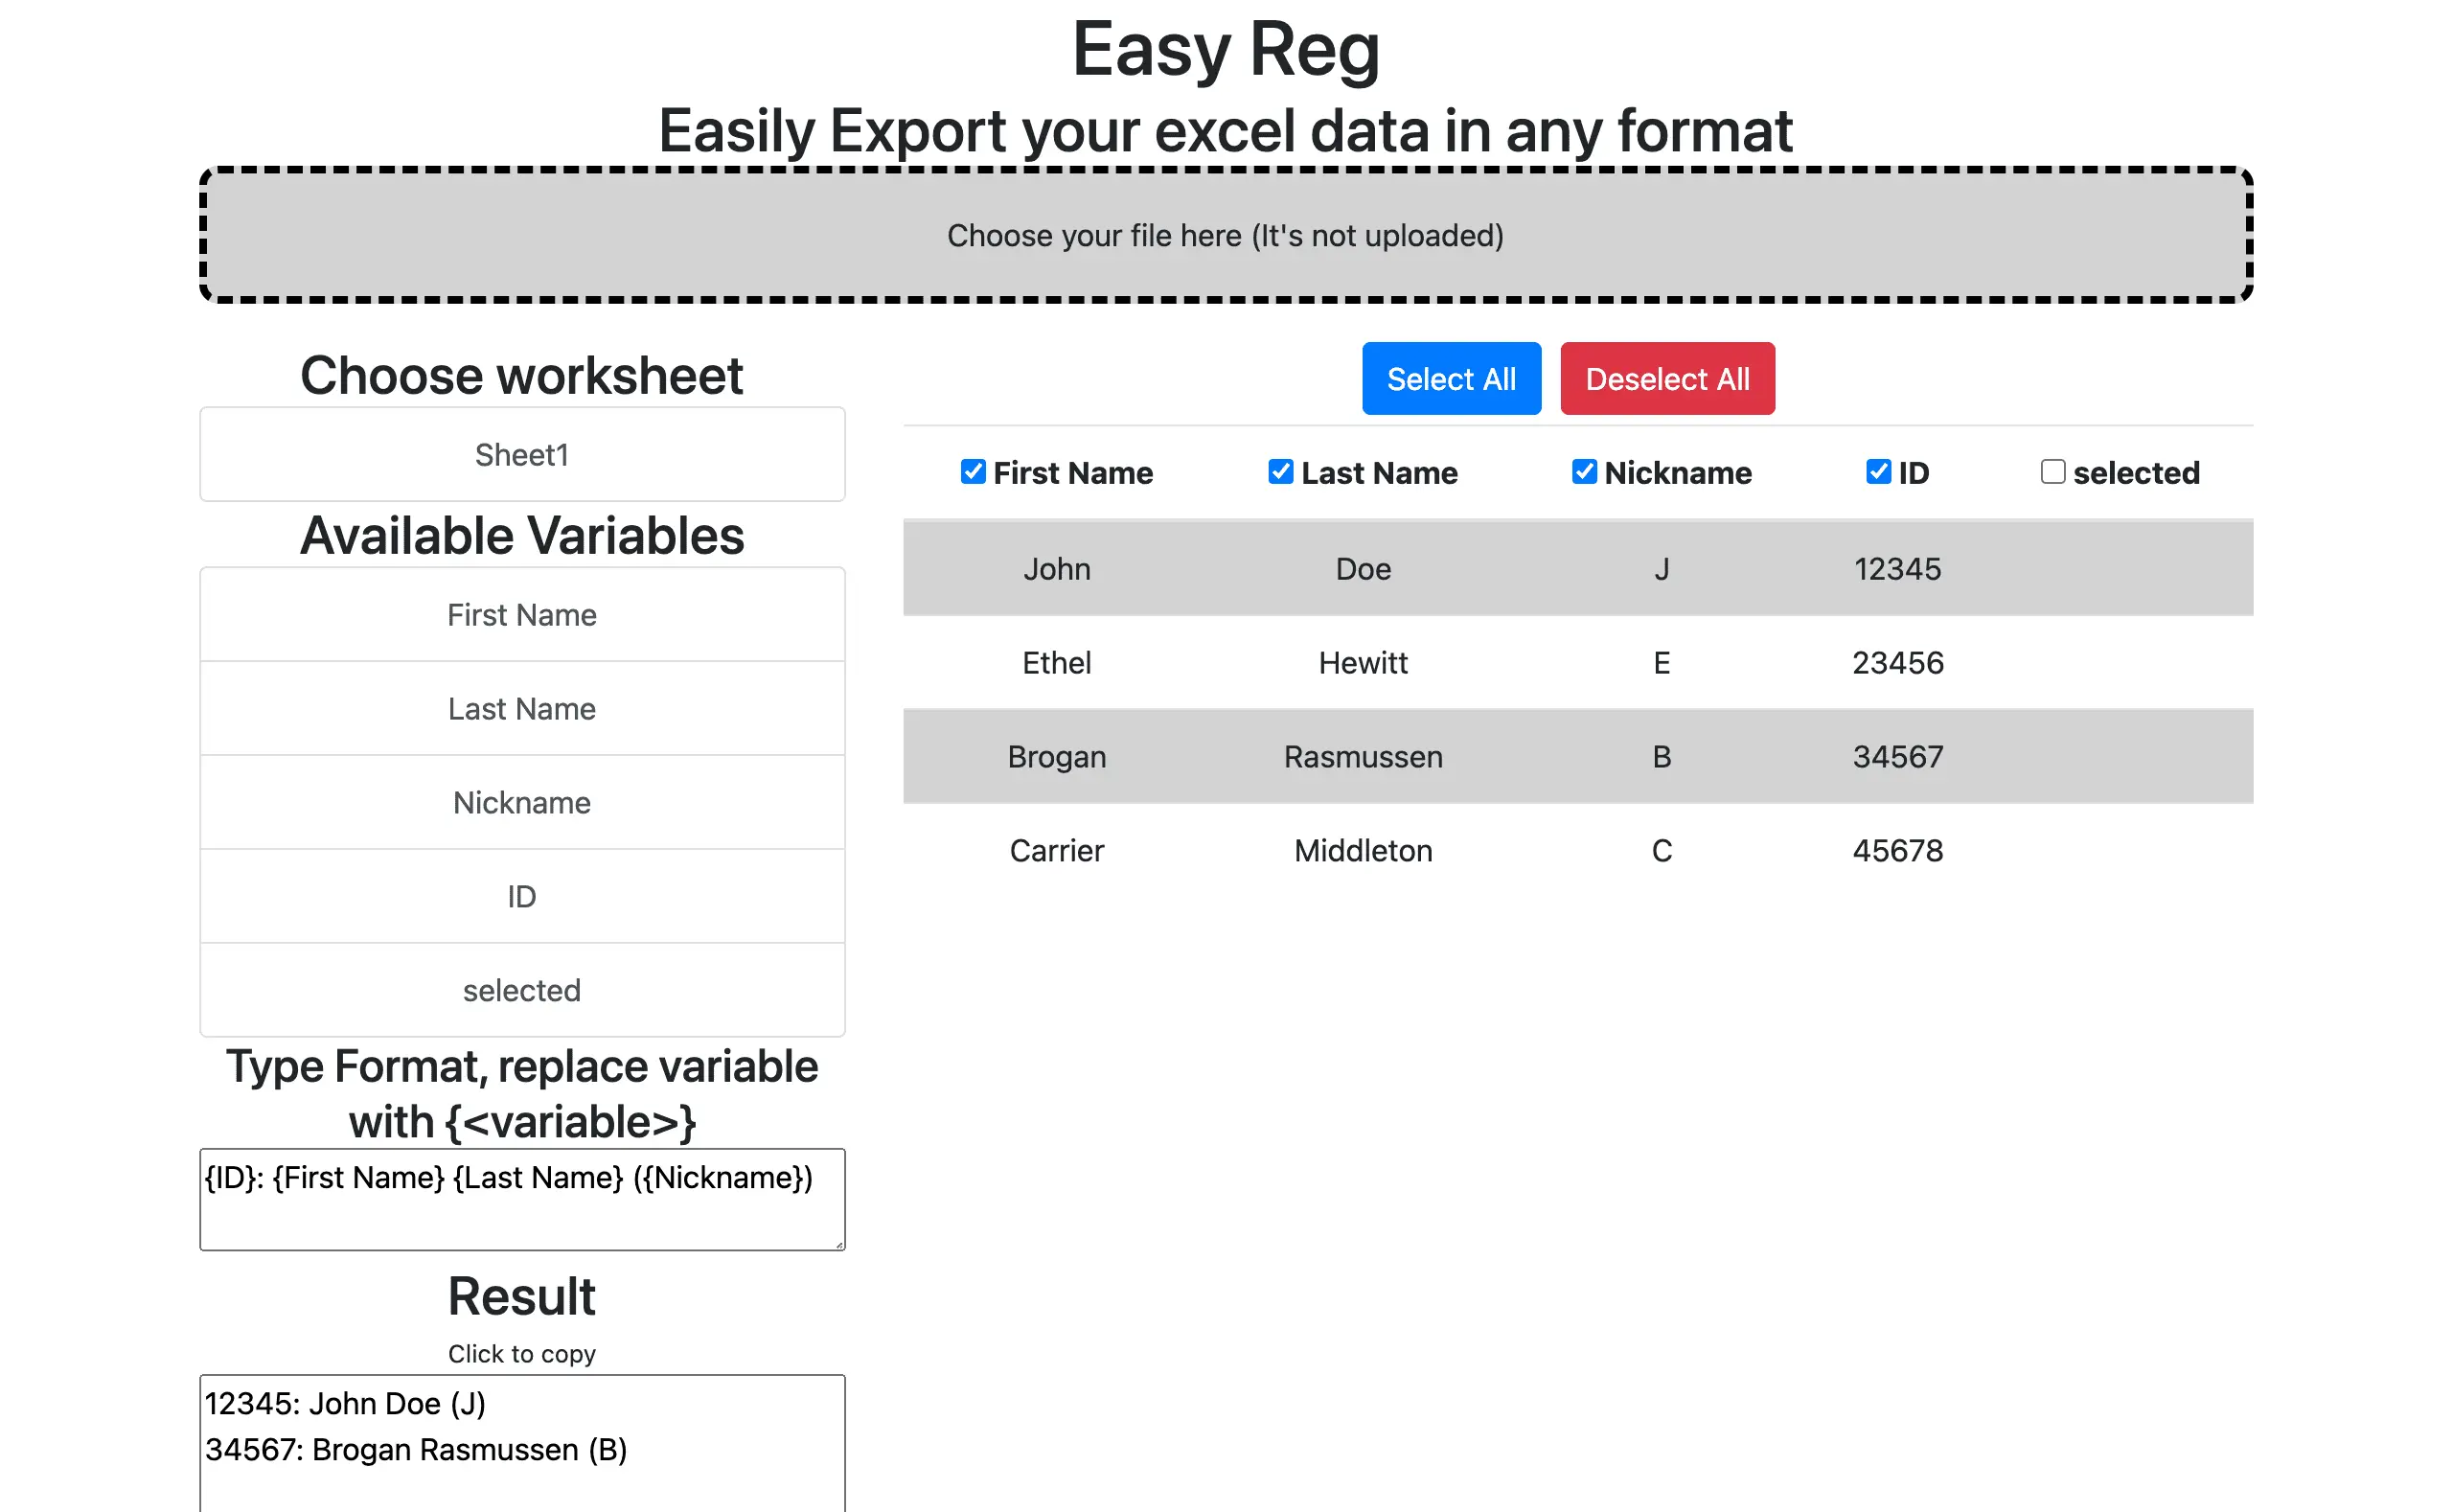Image resolution: width=2453 pixels, height=1512 pixels.
Task: Expand the Available Variables list
Action: [522, 801]
